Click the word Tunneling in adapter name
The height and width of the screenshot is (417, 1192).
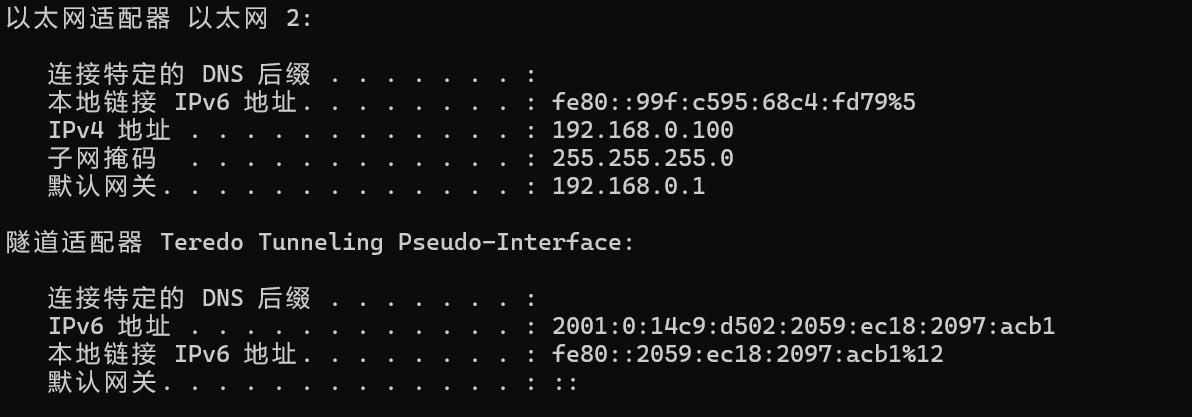click(x=320, y=242)
